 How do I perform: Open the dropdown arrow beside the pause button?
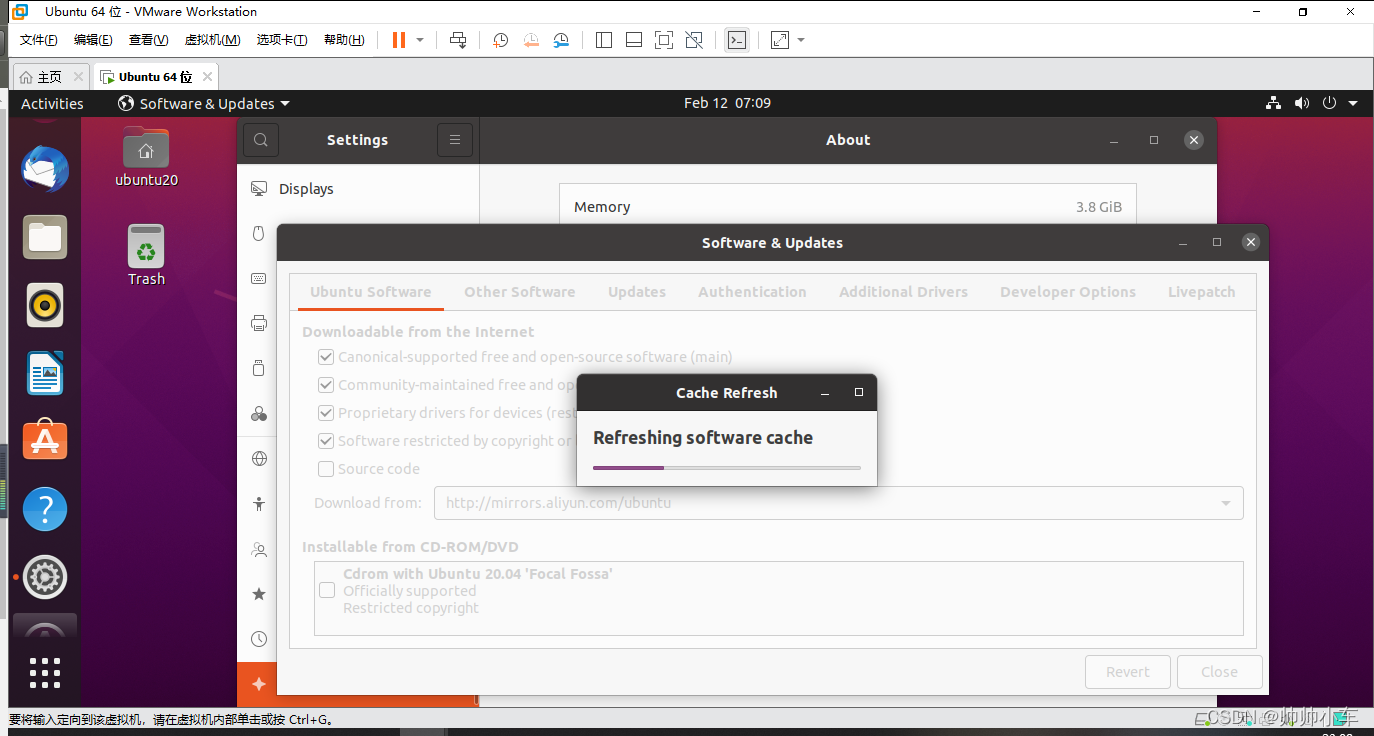[x=420, y=40]
